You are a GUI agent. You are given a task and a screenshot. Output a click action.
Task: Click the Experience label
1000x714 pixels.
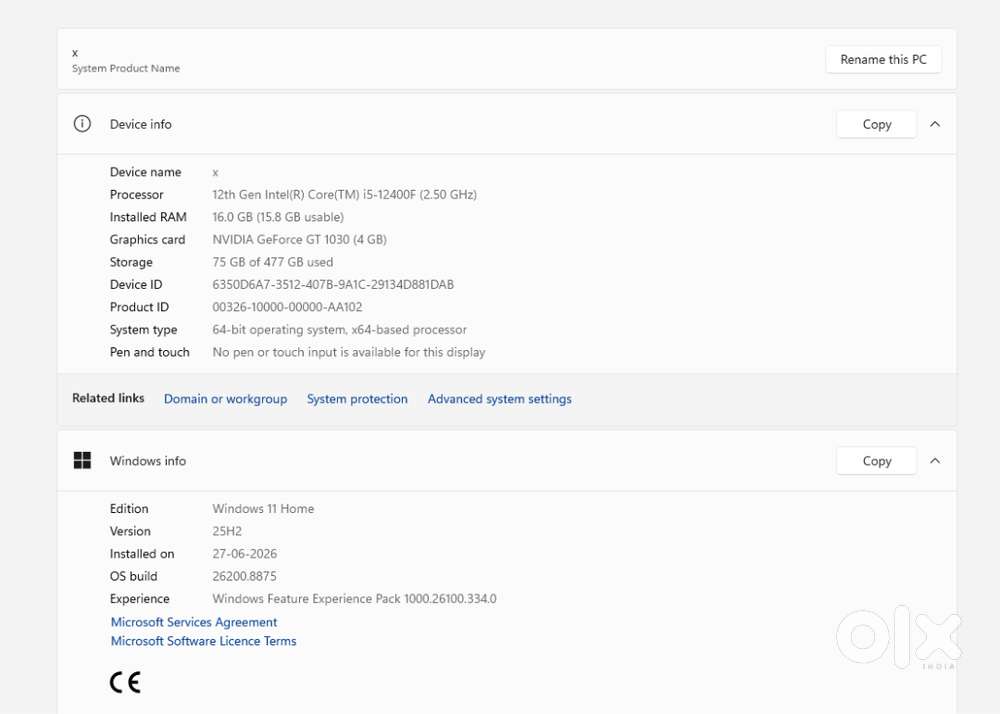pos(140,599)
